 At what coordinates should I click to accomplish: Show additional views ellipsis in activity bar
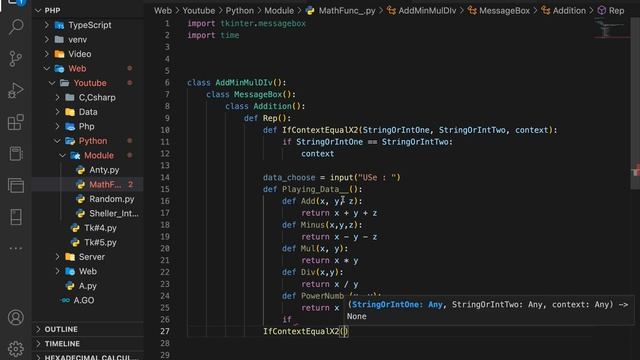click(16, 248)
